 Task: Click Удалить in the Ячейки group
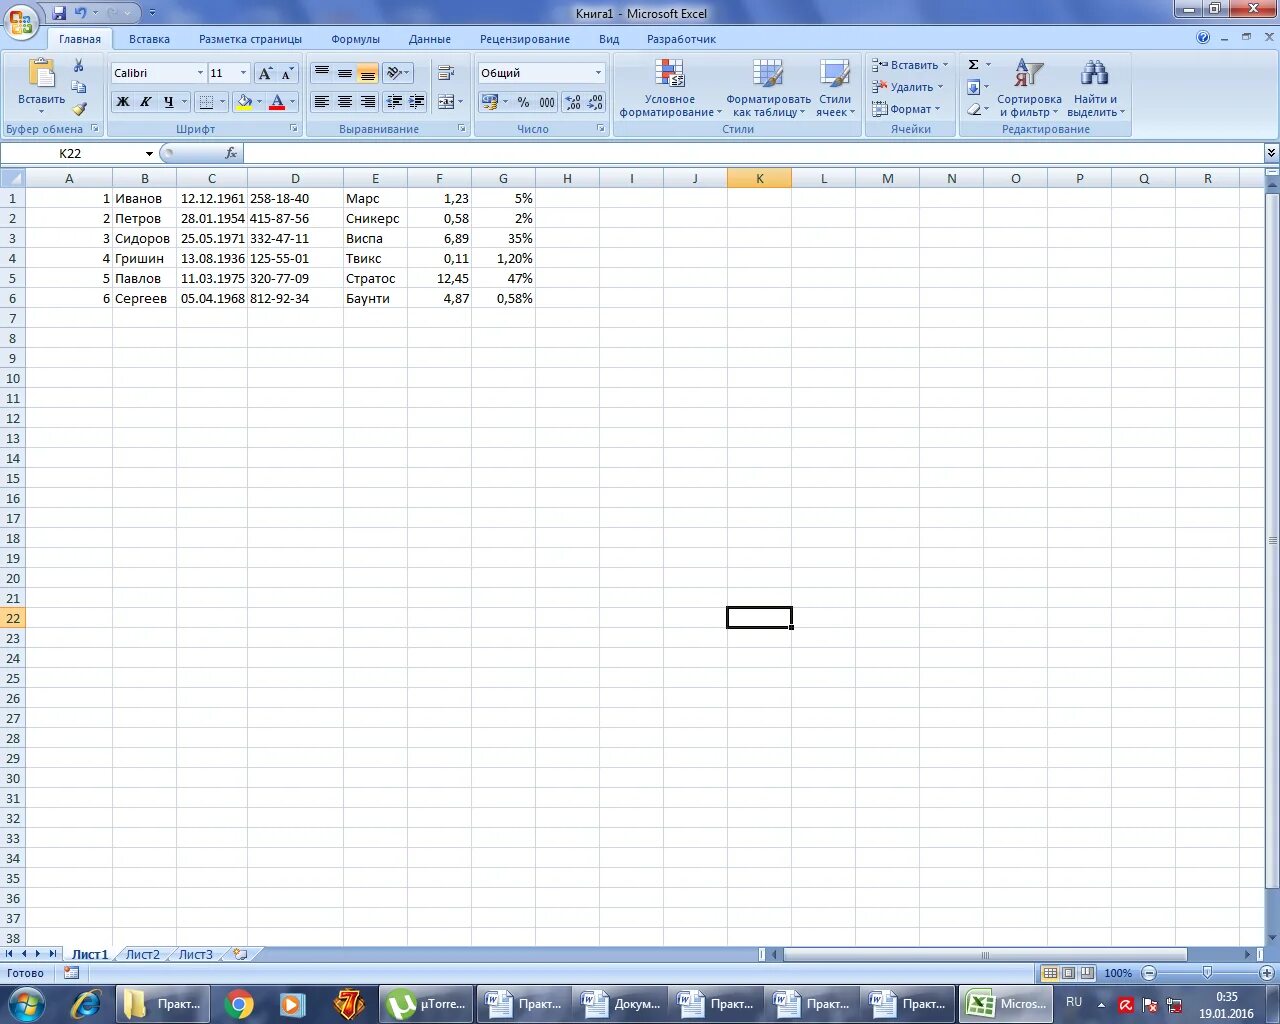(906, 87)
